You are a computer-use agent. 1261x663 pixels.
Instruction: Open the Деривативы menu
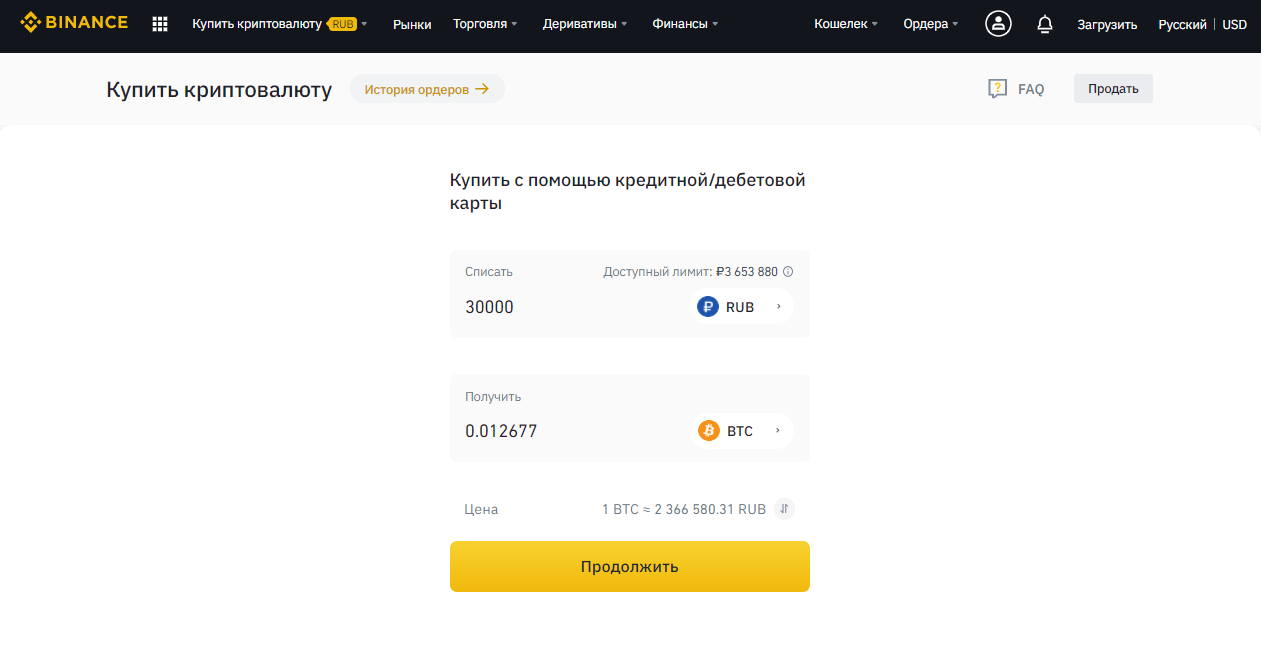coord(585,24)
